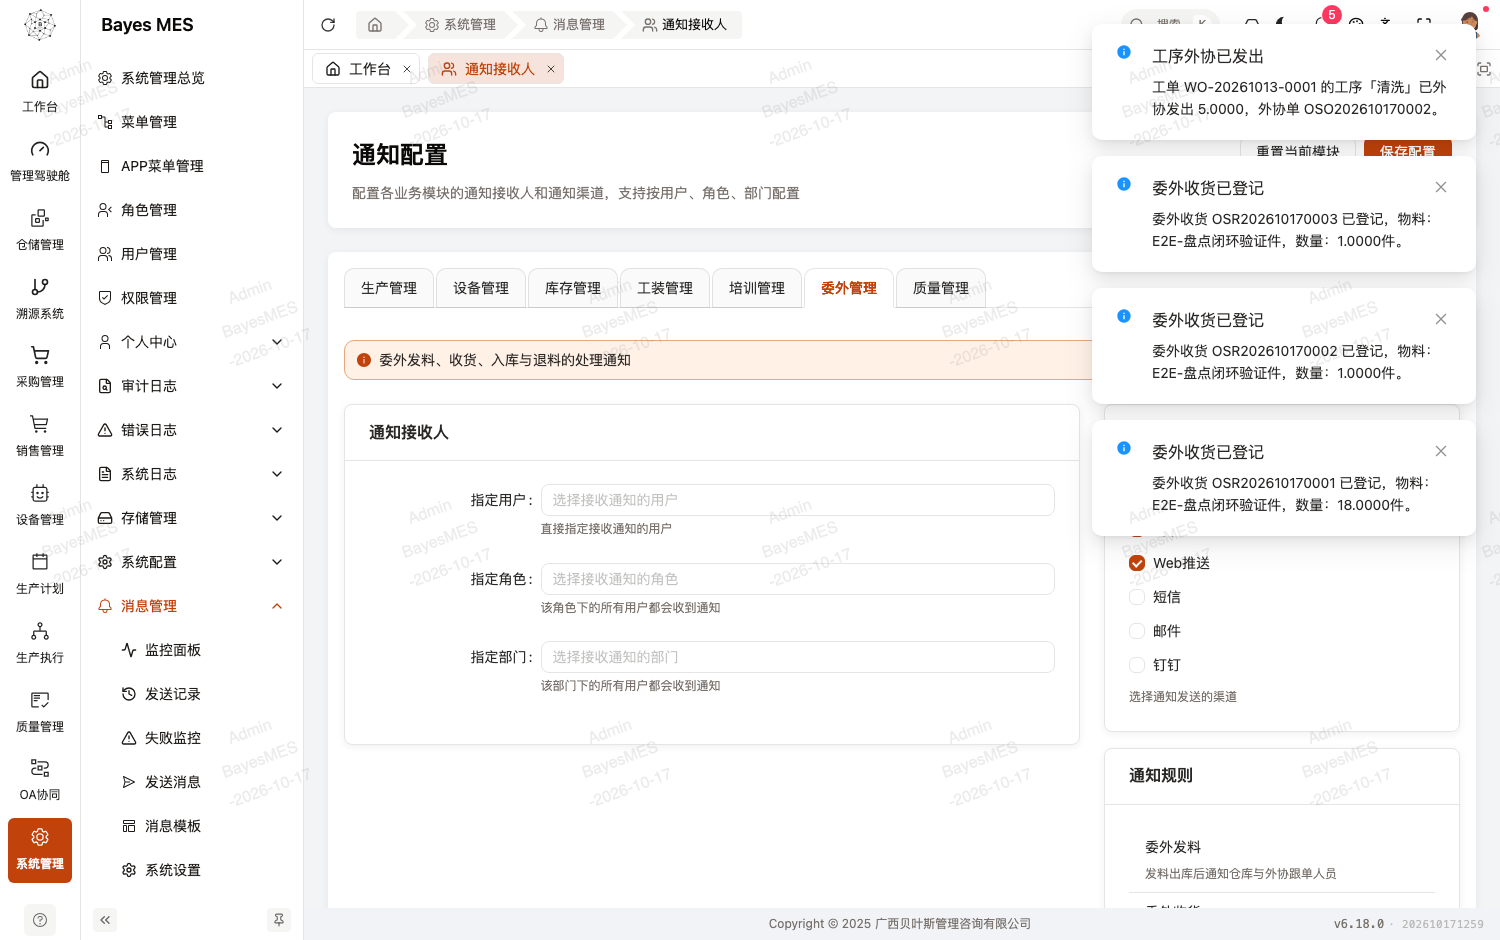Go to the 仓储管理 module
The image size is (1500, 940).
click(40, 230)
